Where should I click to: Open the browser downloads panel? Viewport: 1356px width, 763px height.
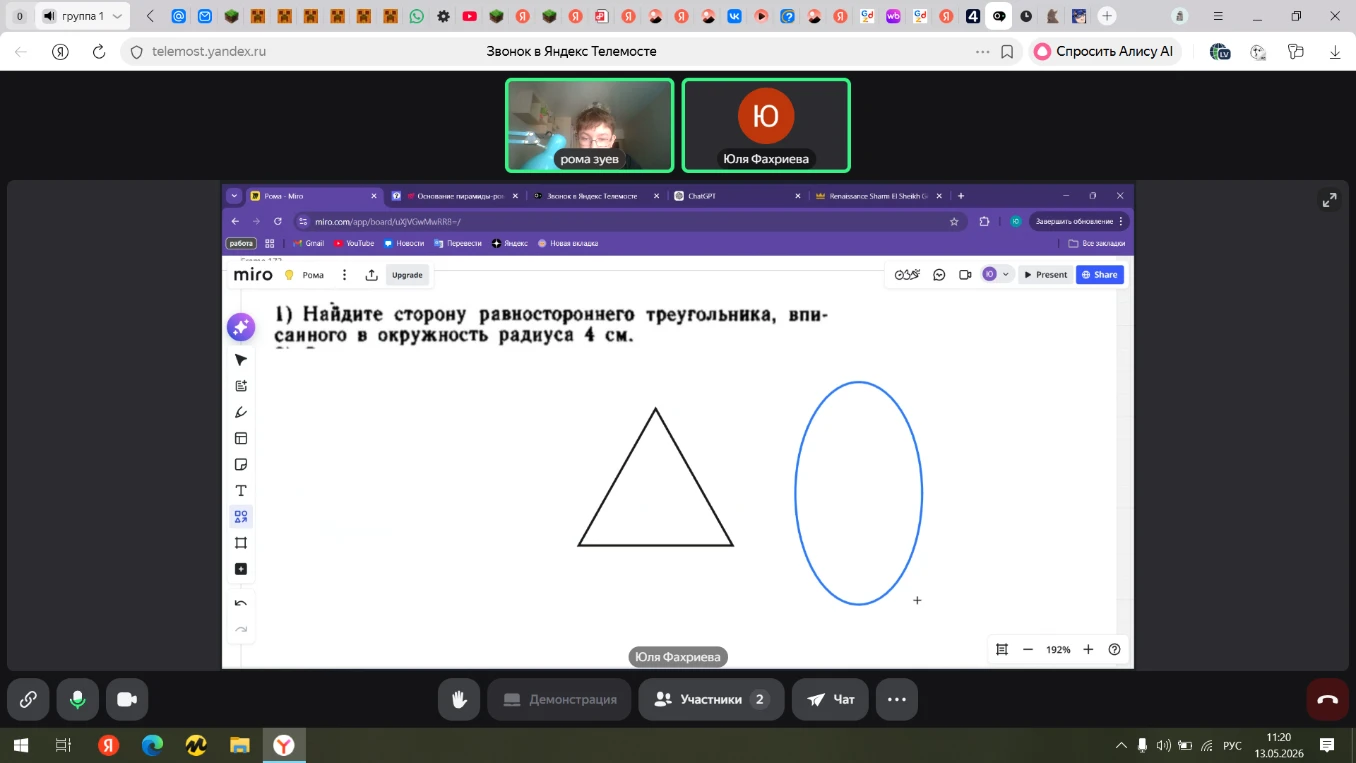pyautogui.click(x=1334, y=52)
